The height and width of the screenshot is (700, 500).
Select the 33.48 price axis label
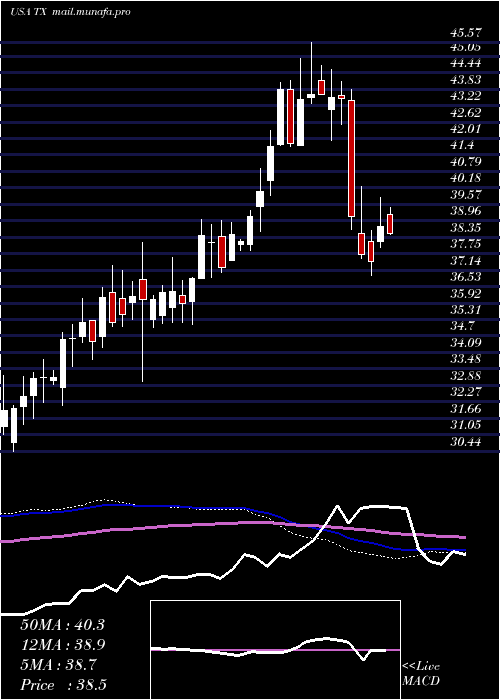[465, 359]
